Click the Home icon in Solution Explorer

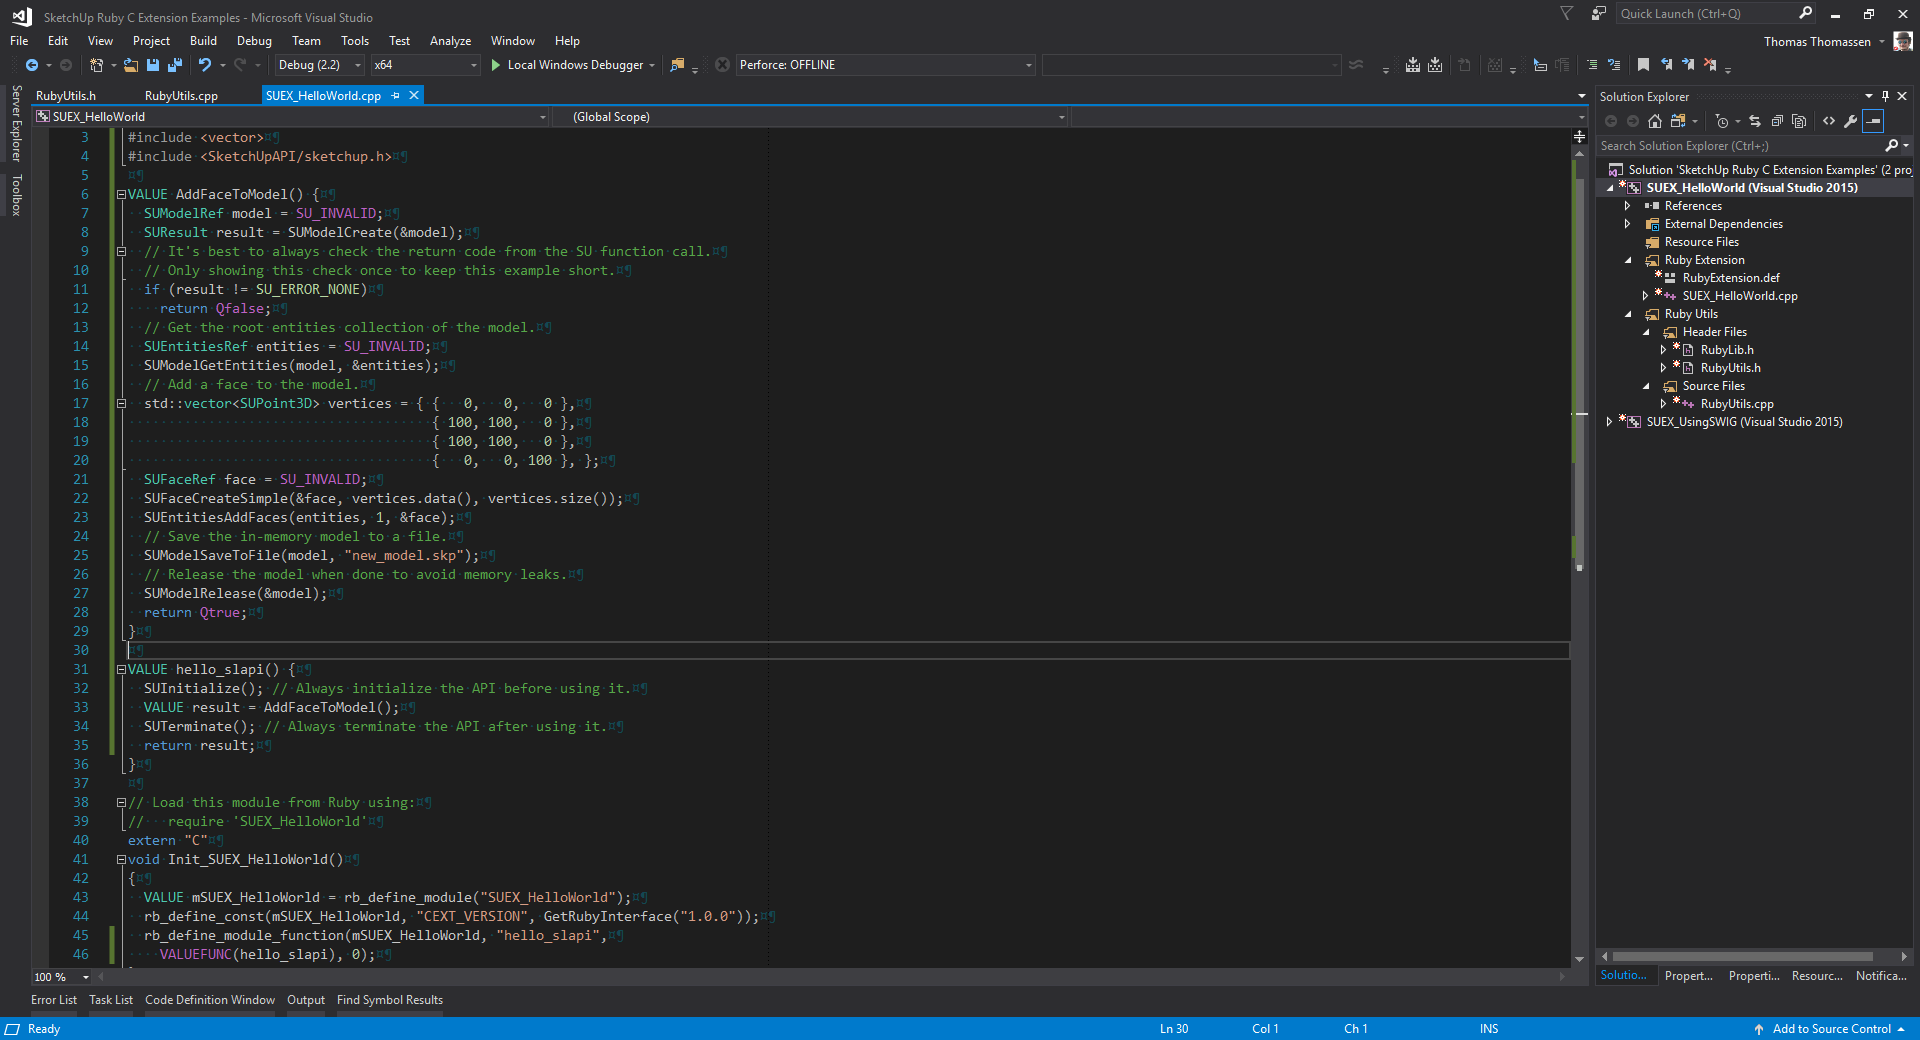click(x=1655, y=121)
